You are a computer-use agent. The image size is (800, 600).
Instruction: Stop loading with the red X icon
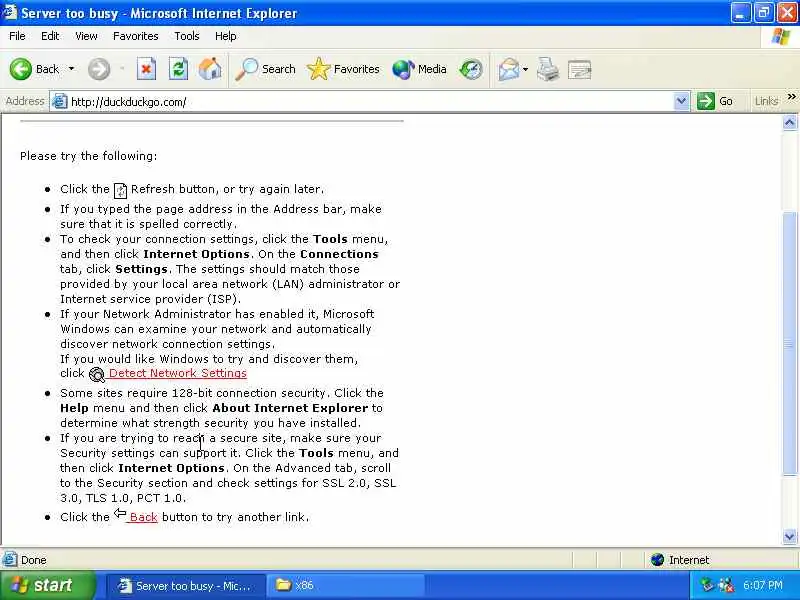click(x=146, y=69)
